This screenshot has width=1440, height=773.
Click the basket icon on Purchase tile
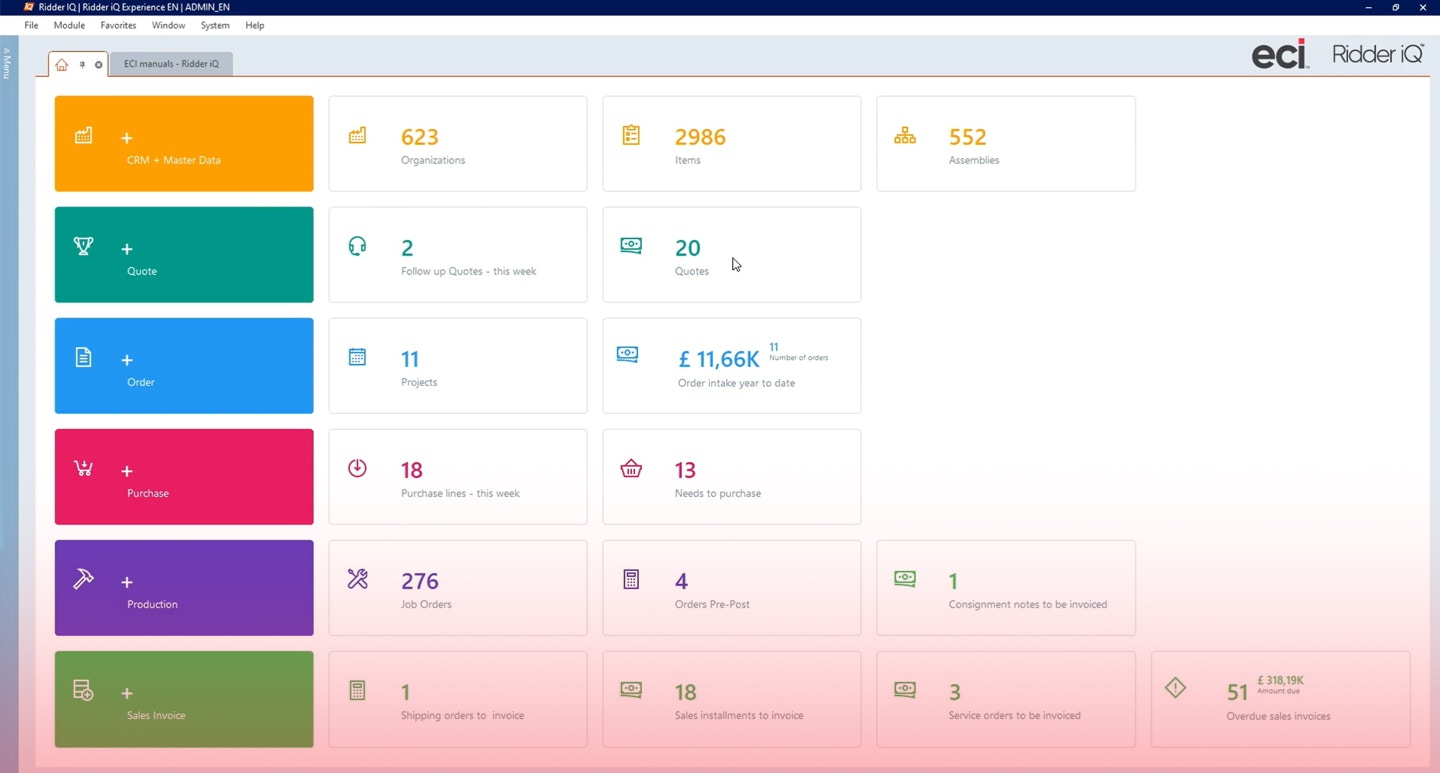(84, 468)
